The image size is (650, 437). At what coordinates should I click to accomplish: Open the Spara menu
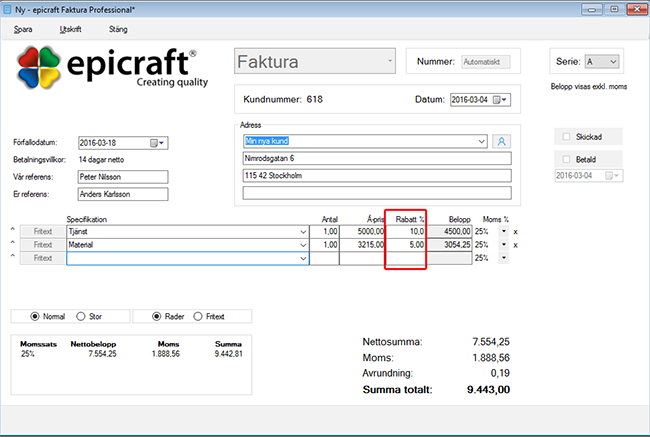[23, 29]
